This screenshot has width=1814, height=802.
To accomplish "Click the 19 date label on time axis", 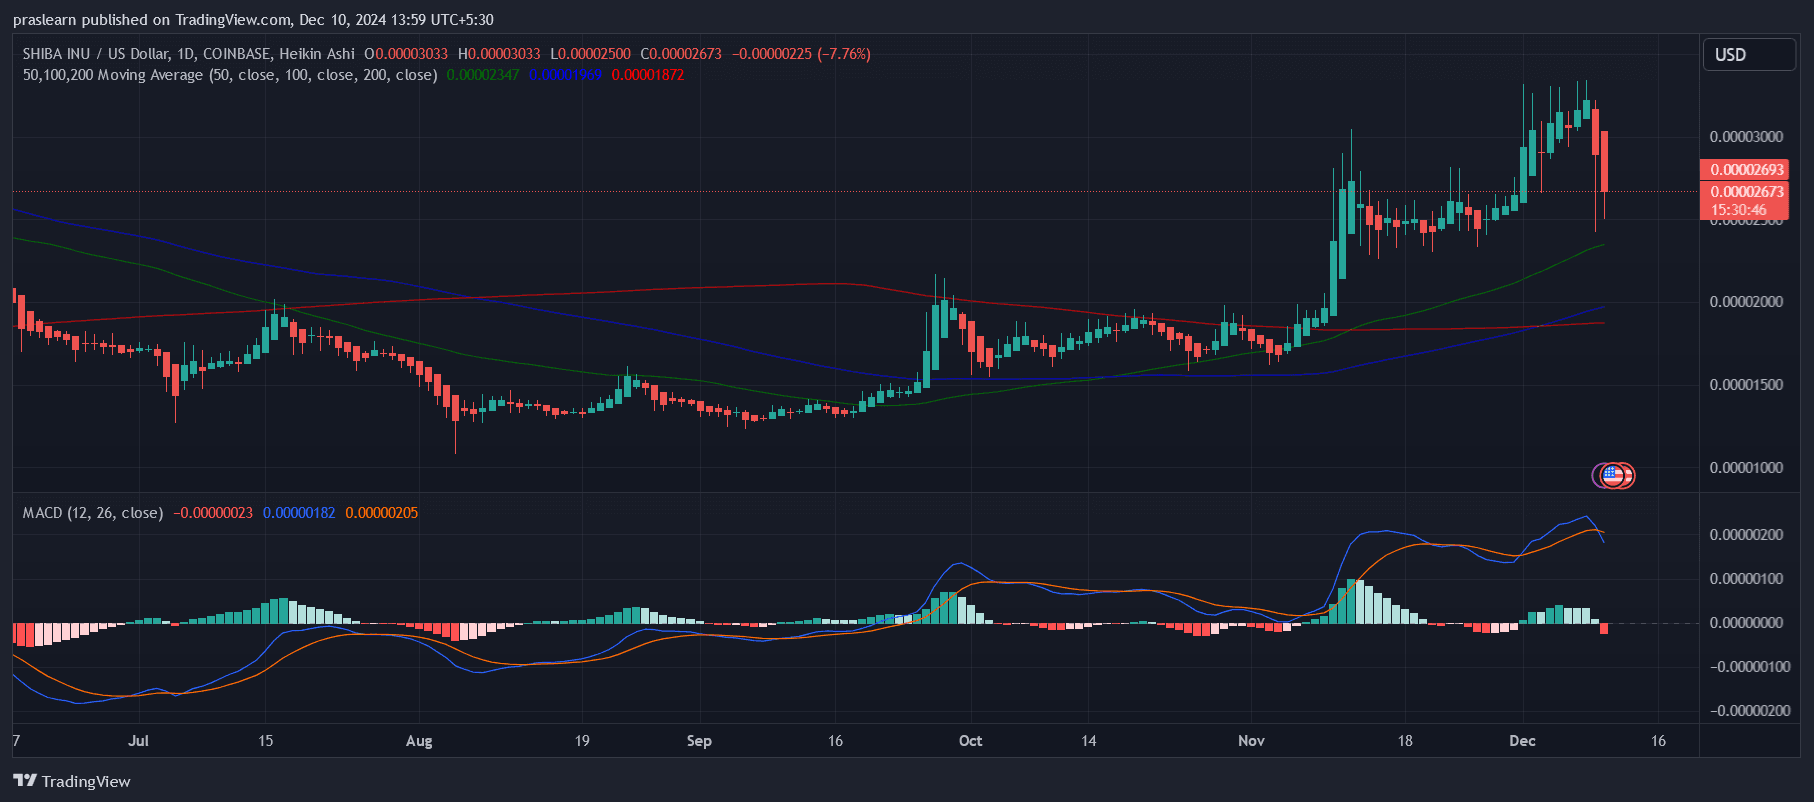I will 582,741.
